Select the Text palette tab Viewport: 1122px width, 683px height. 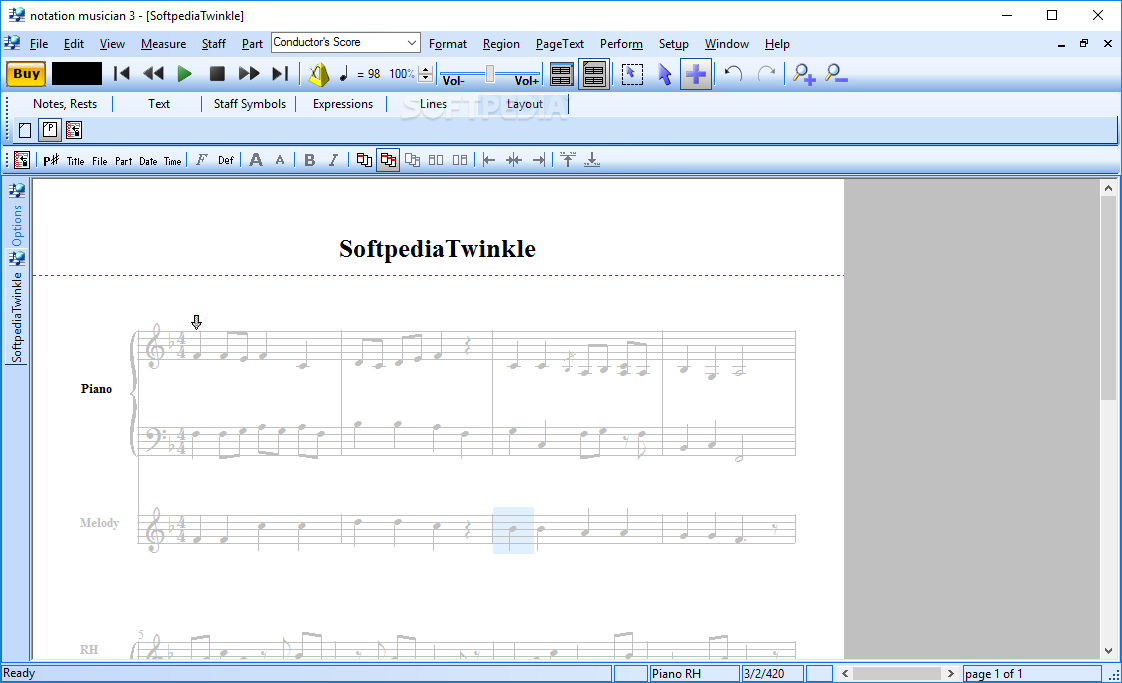pos(159,104)
